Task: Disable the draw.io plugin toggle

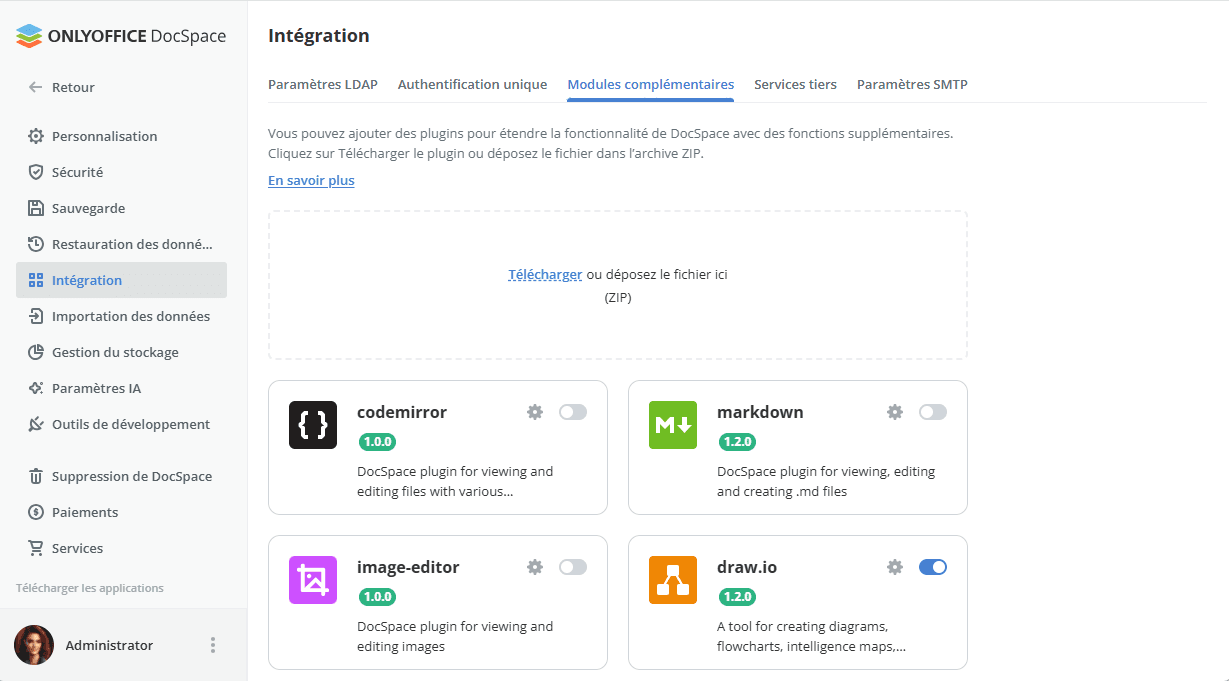Action: pos(933,567)
